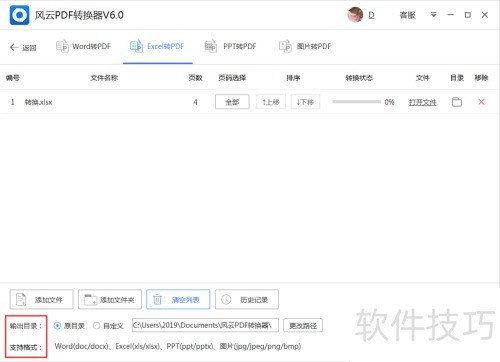Click the conversion progress bar
Viewport: 500px width, 362px height.
pyautogui.click(x=356, y=102)
